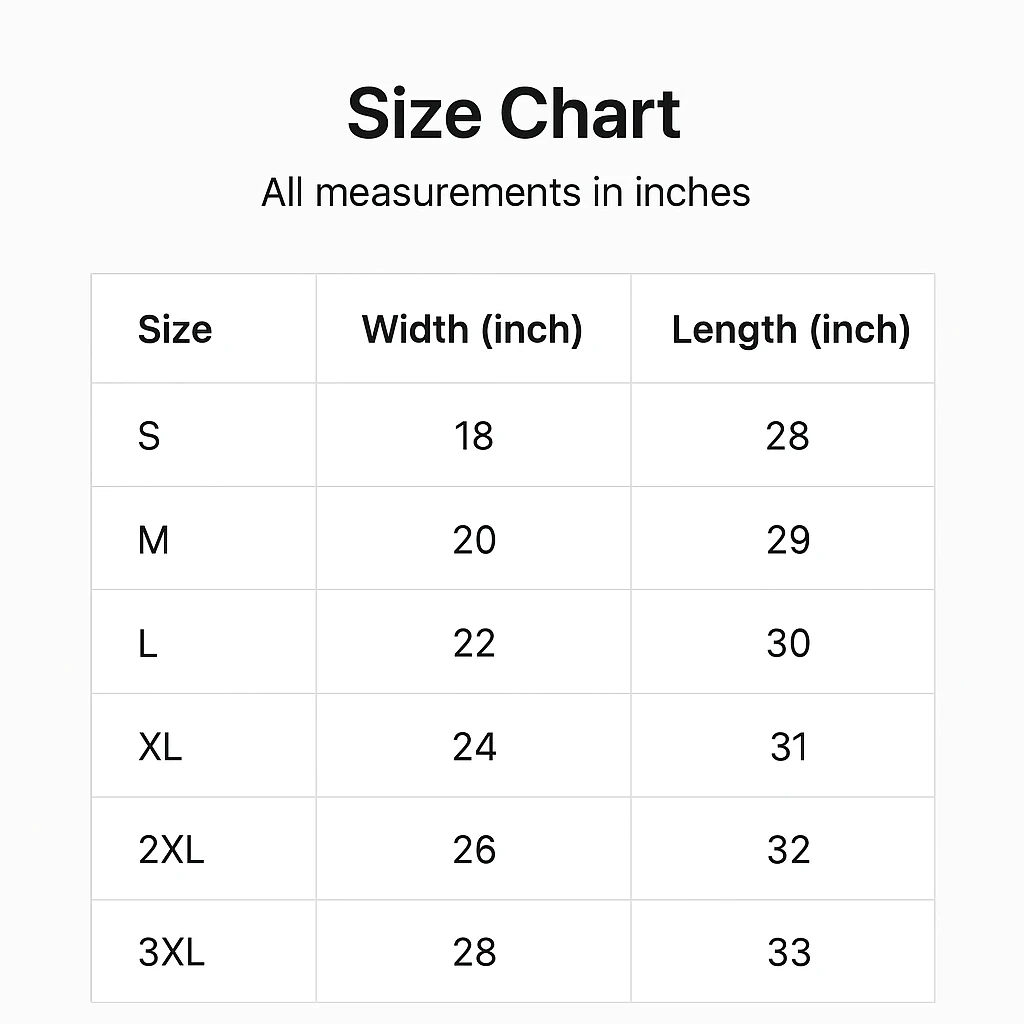
Task: Click the M size row label
Action: coord(153,540)
